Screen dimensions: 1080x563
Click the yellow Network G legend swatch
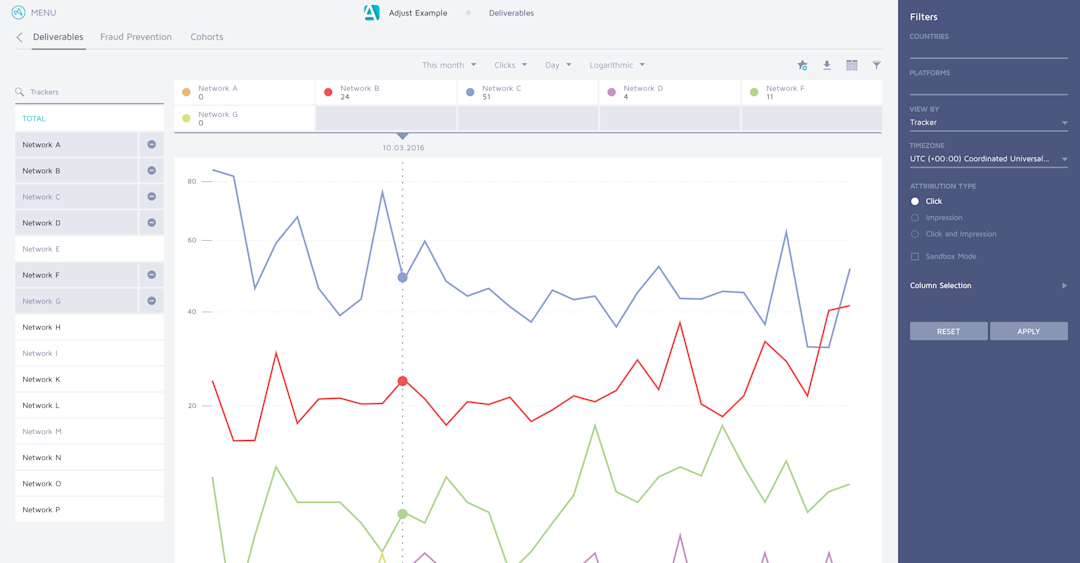click(x=186, y=119)
